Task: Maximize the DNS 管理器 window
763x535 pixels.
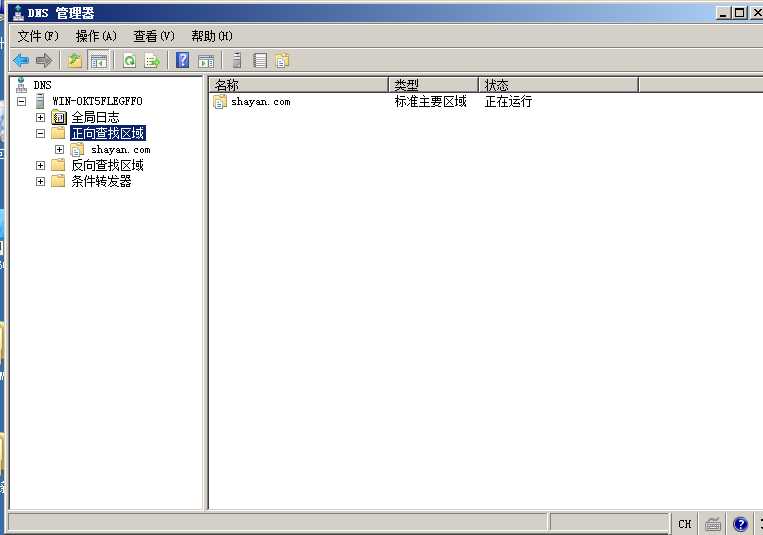Action: [739, 13]
